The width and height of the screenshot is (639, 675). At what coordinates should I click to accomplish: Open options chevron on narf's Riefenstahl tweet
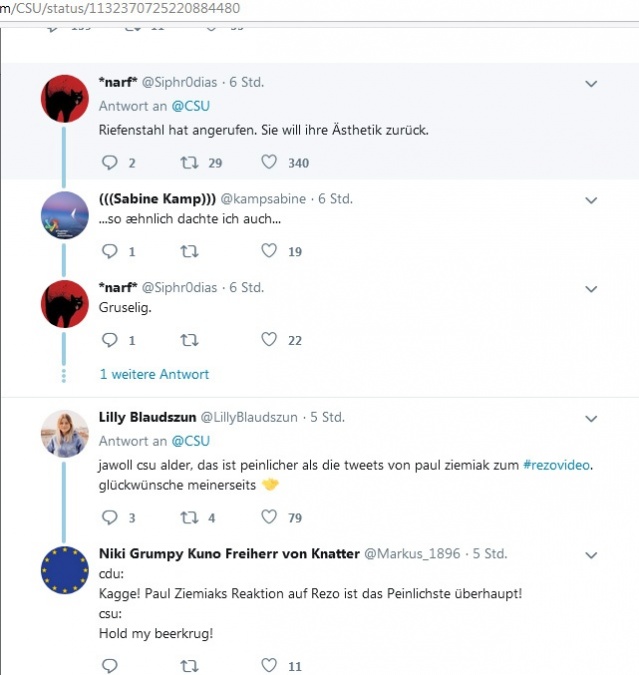pyautogui.click(x=591, y=83)
